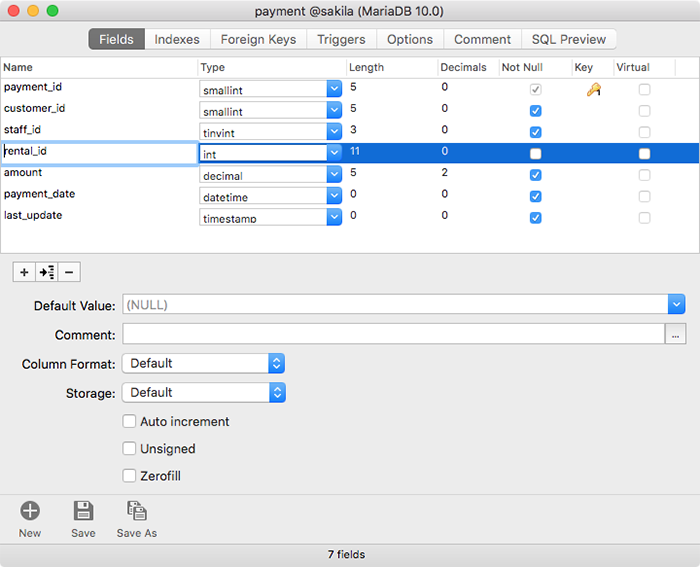Select the payment_date field name
Image resolution: width=700 pixels, height=567 pixels.
[x=39, y=194]
